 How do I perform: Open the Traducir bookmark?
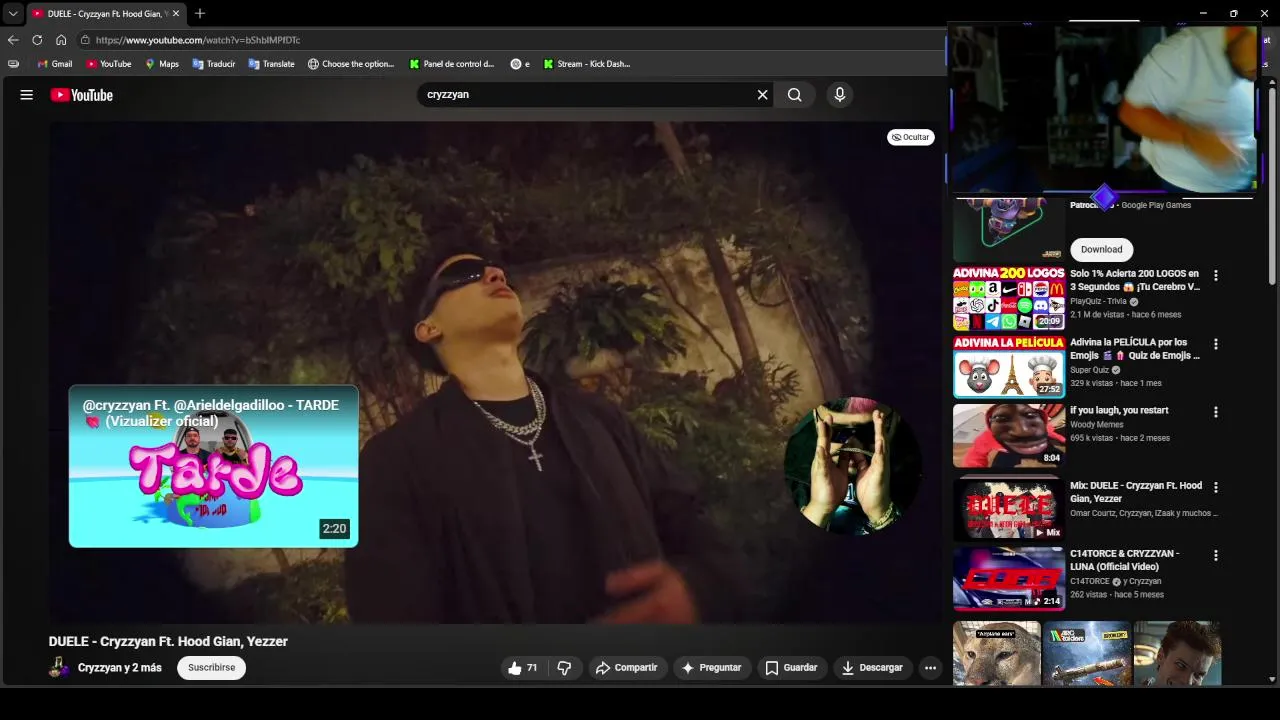213,64
